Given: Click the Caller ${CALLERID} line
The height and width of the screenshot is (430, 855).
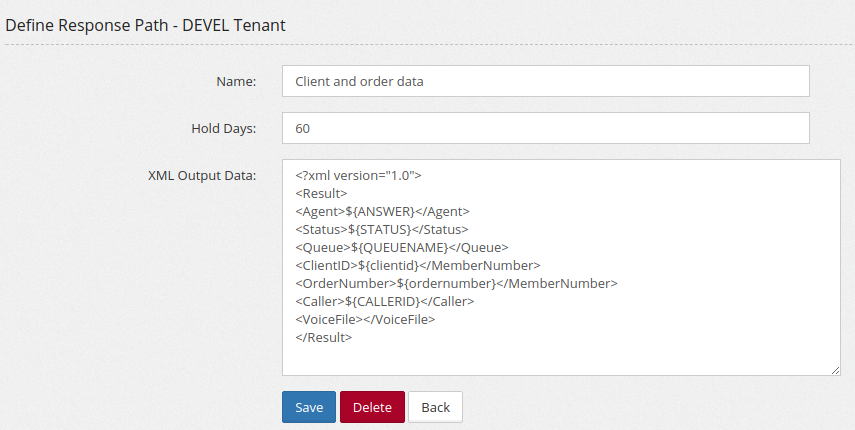Looking at the screenshot, I should 385,301.
